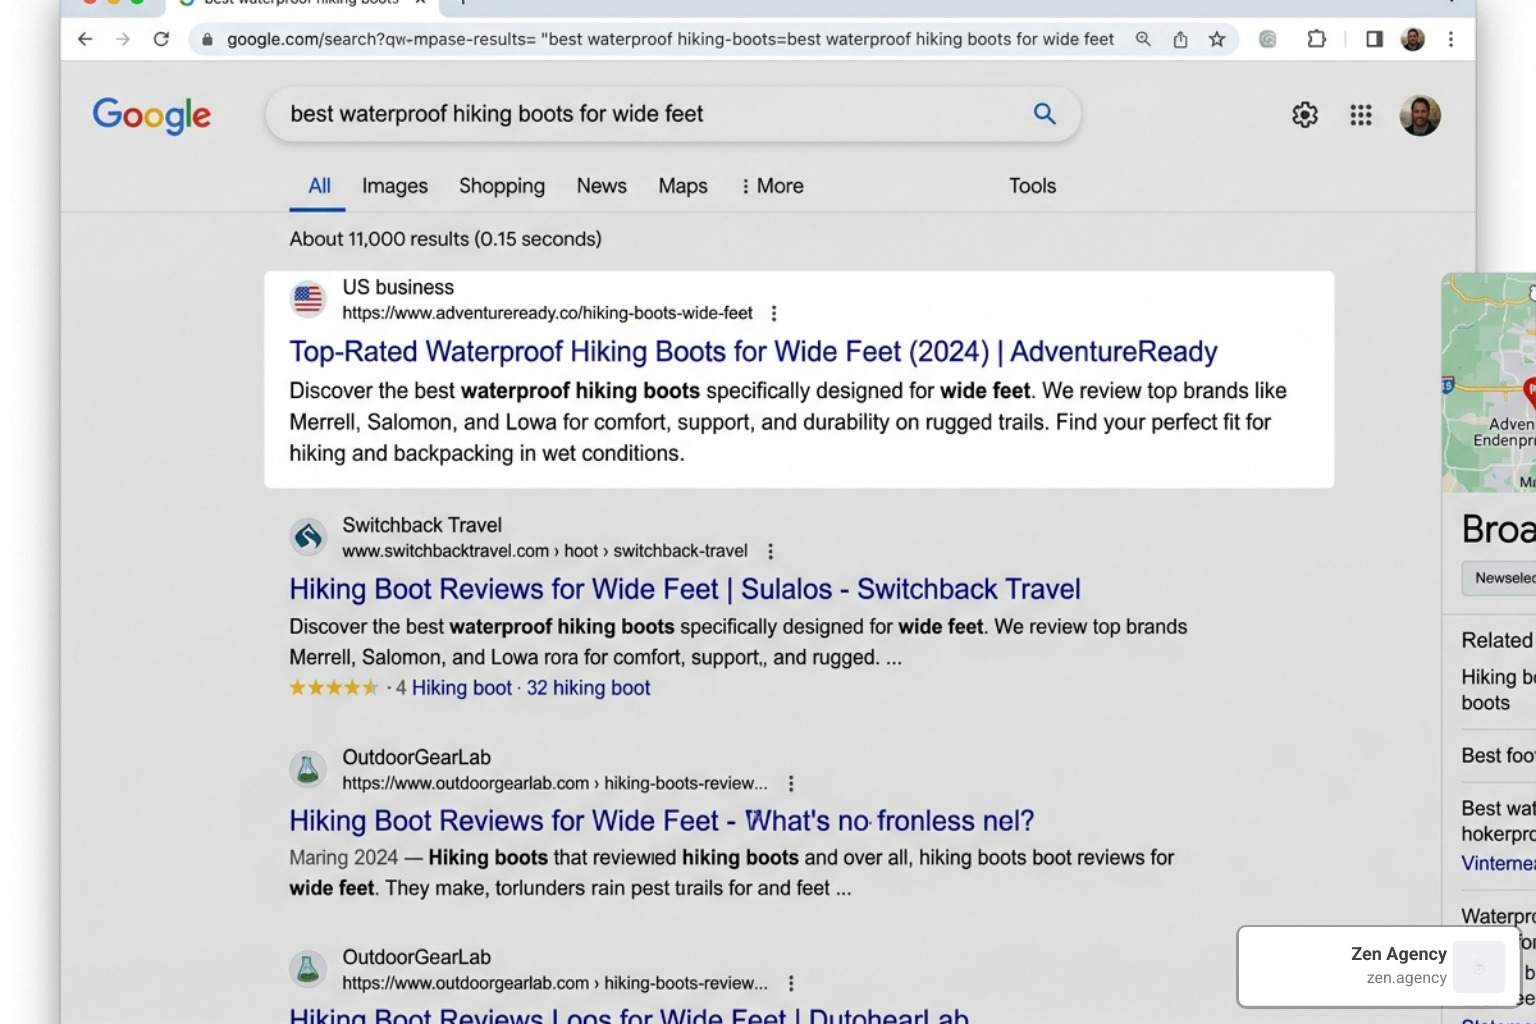Open Switchback Travel Hiking Boot Reviews link
Screen dimensions: 1536x1024
tap(685, 589)
